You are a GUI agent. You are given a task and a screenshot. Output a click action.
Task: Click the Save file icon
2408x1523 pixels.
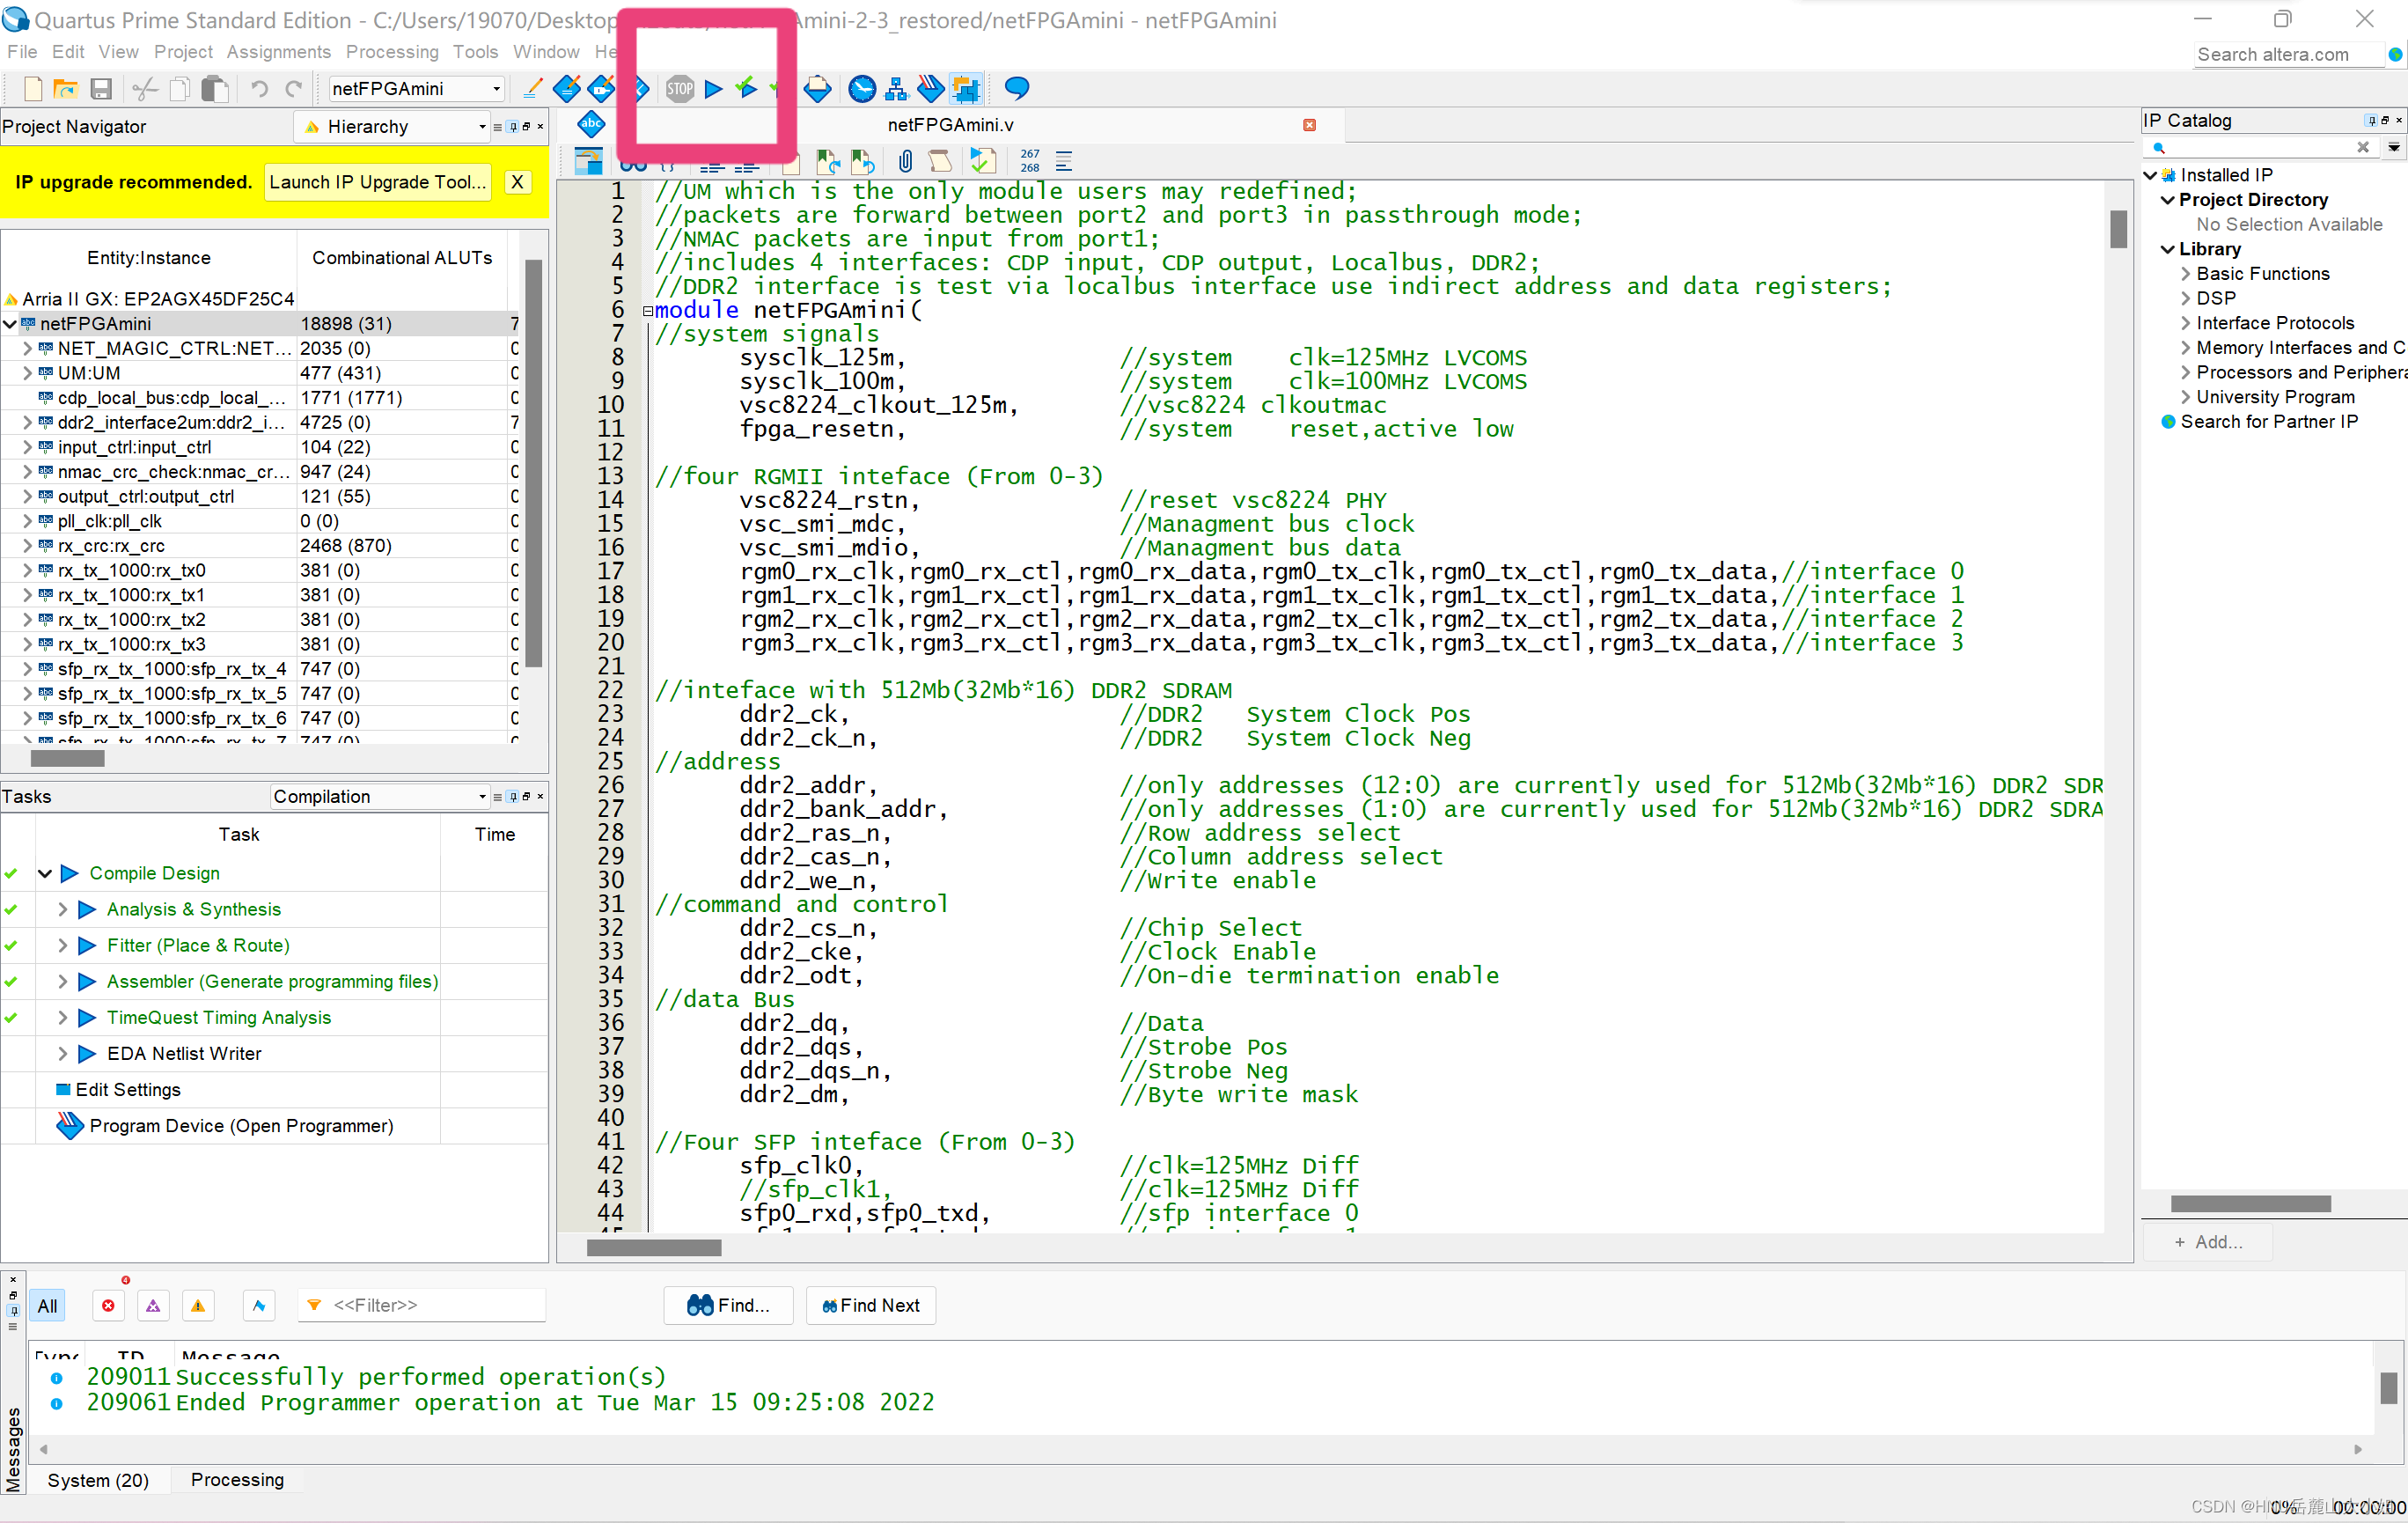[x=101, y=89]
